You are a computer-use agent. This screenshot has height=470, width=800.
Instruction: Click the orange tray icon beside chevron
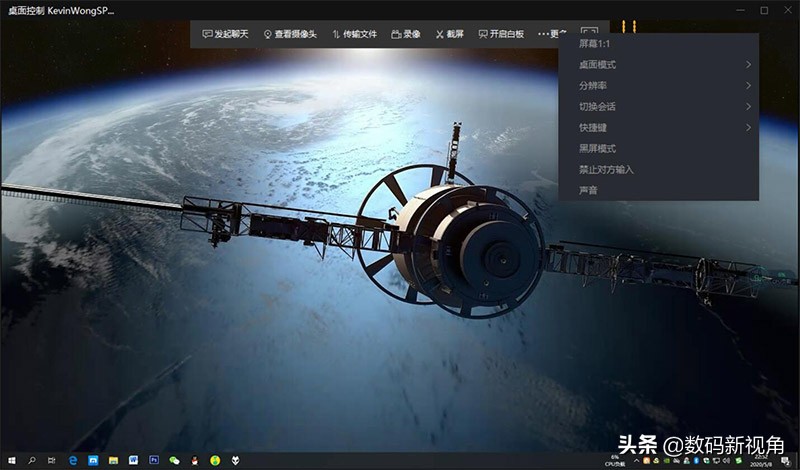[x=646, y=461]
